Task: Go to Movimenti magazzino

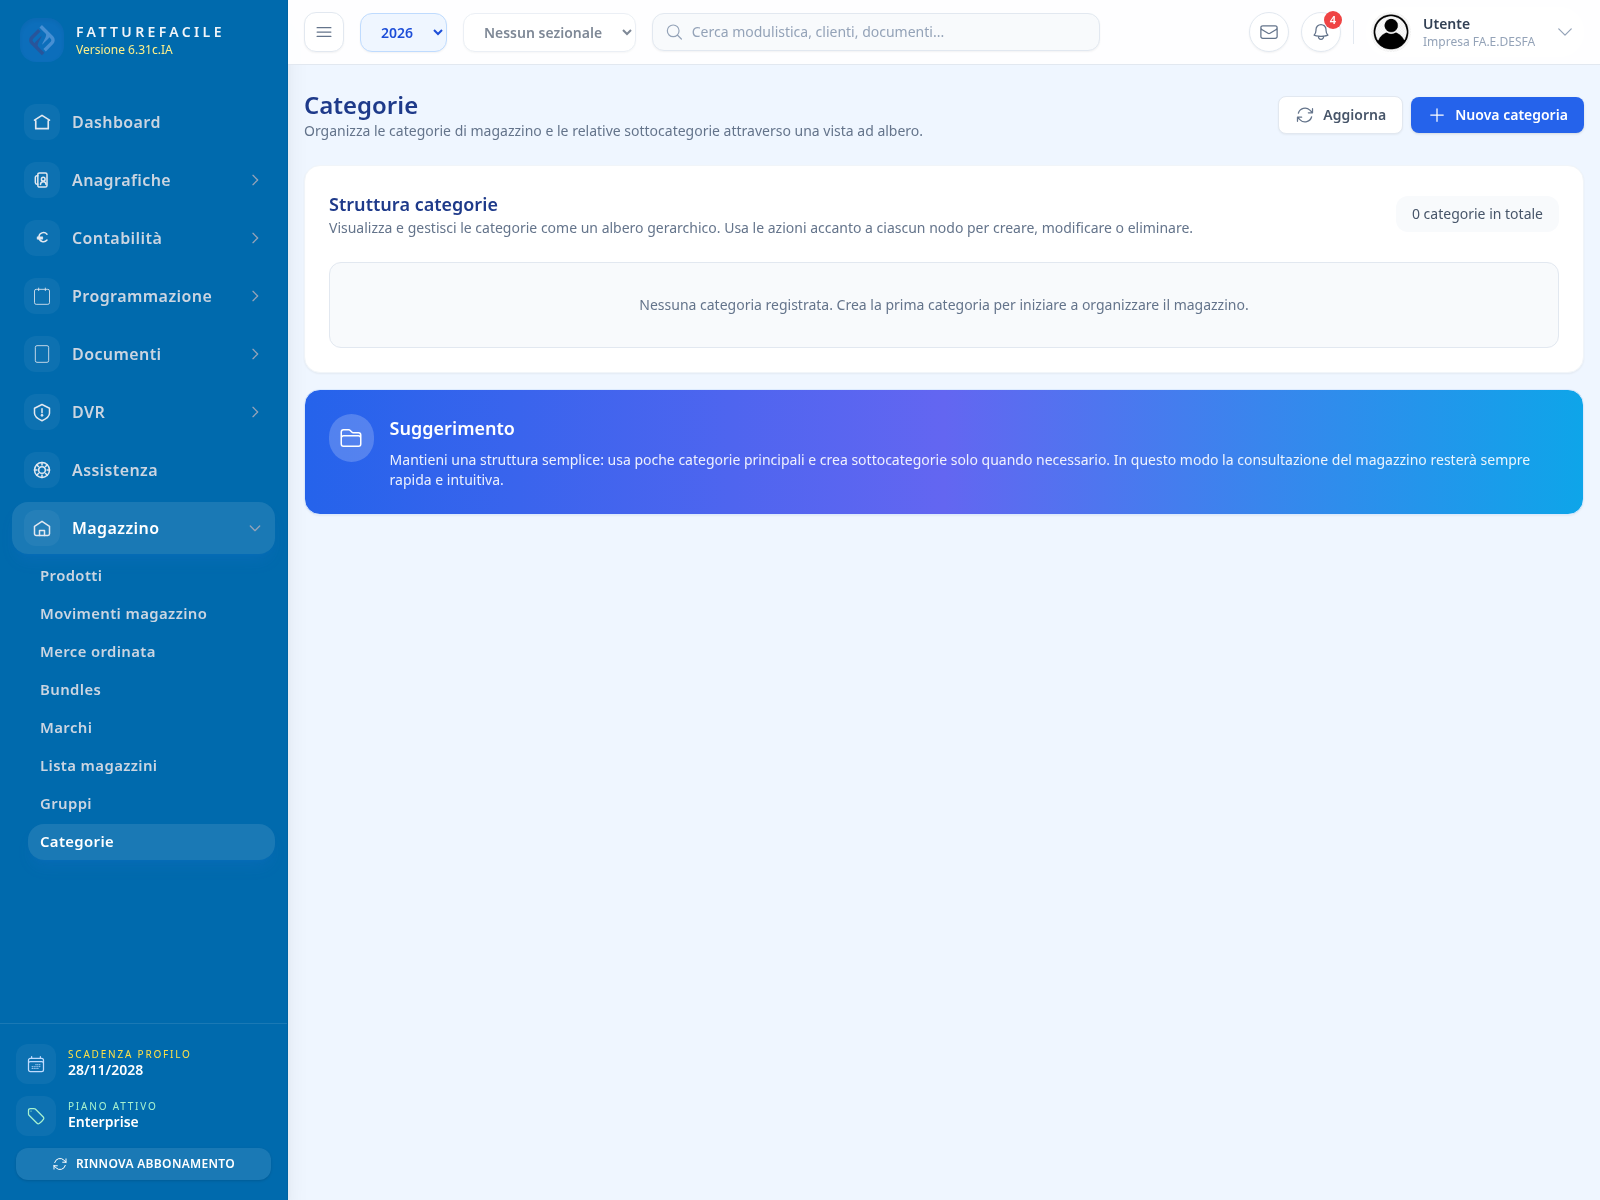Action: tap(123, 614)
